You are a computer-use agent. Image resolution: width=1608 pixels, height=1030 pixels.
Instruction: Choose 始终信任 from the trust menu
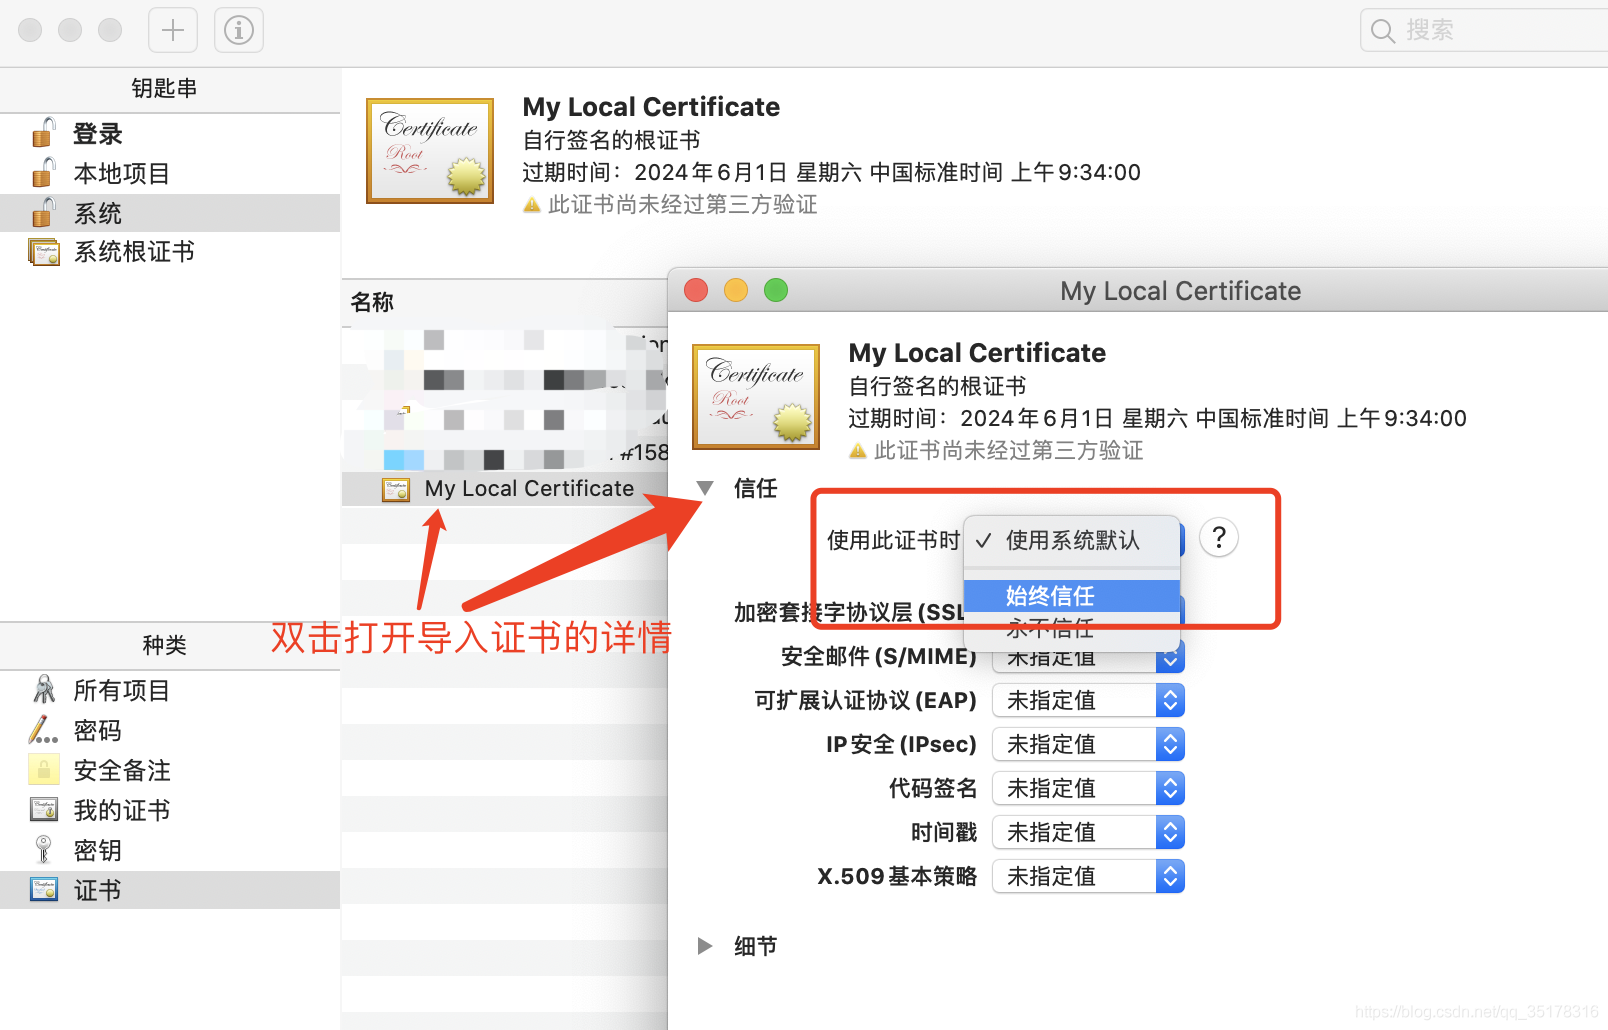1072,596
